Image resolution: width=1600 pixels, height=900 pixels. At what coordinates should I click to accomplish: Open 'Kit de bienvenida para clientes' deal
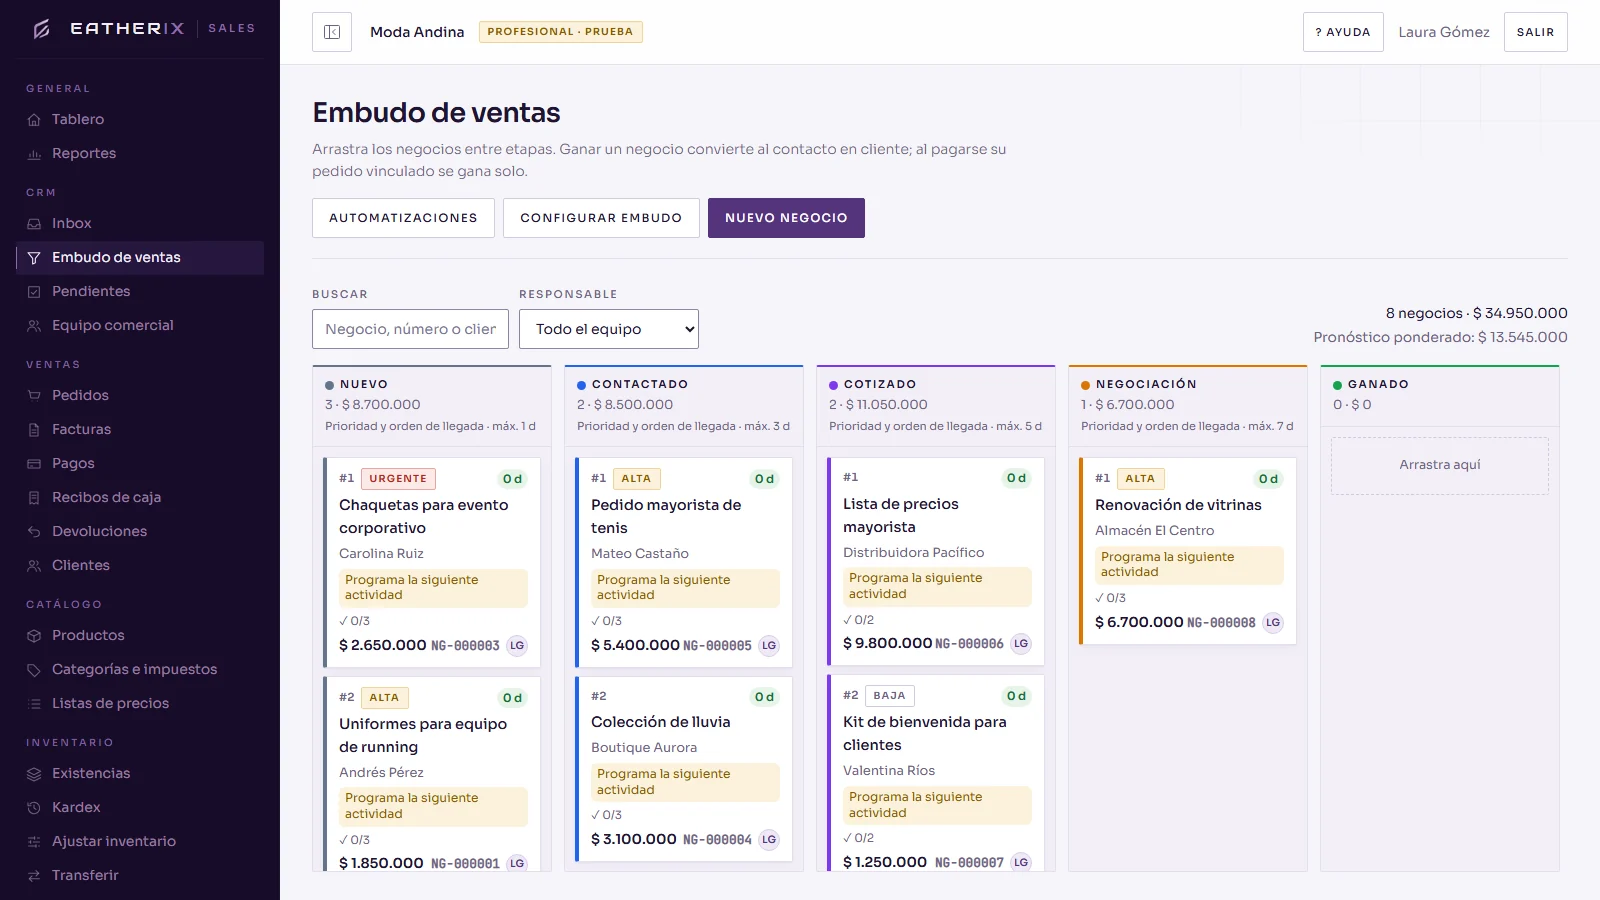pyautogui.click(x=935, y=774)
